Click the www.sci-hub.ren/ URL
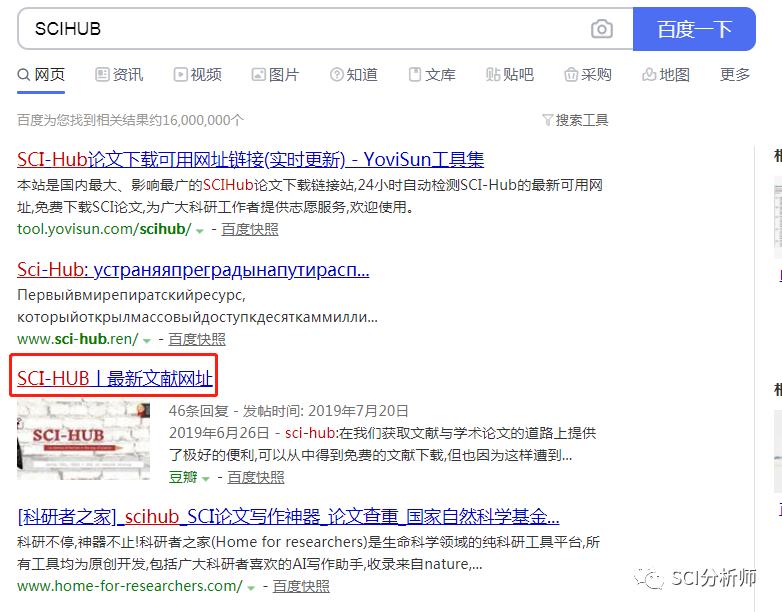Viewport: 782px width, 612px height. pyautogui.click(x=77, y=339)
